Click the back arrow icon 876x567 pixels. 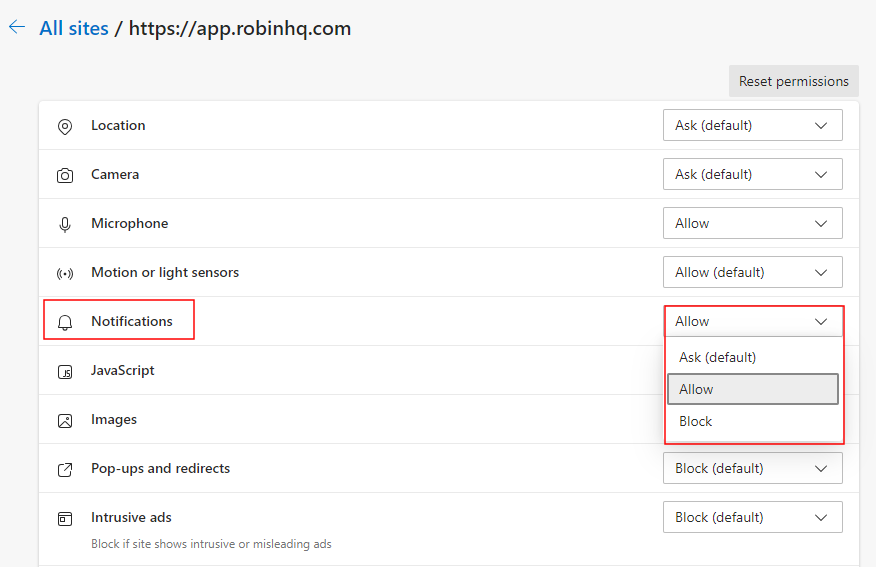tap(16, 28)
